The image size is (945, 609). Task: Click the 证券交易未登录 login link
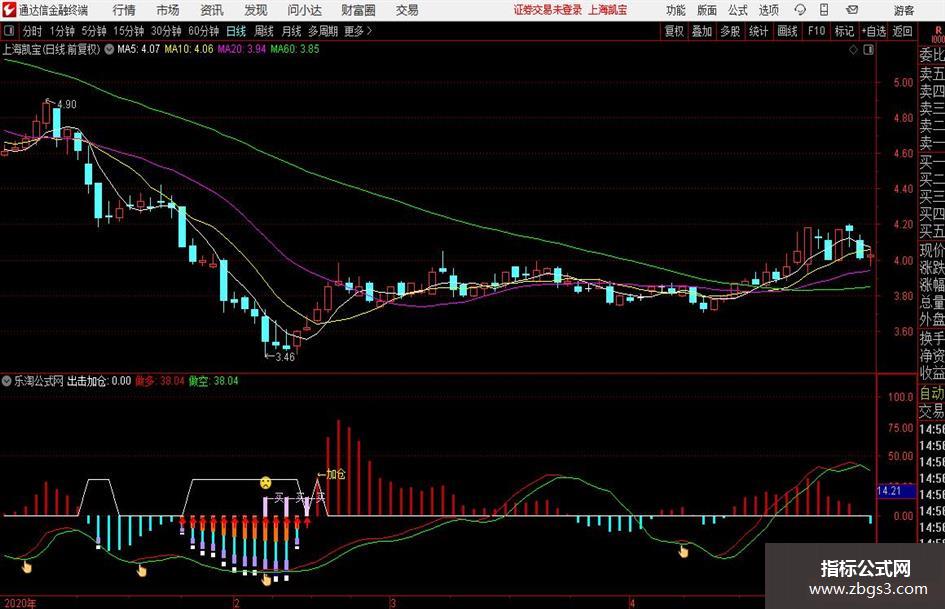coord(548,10)
